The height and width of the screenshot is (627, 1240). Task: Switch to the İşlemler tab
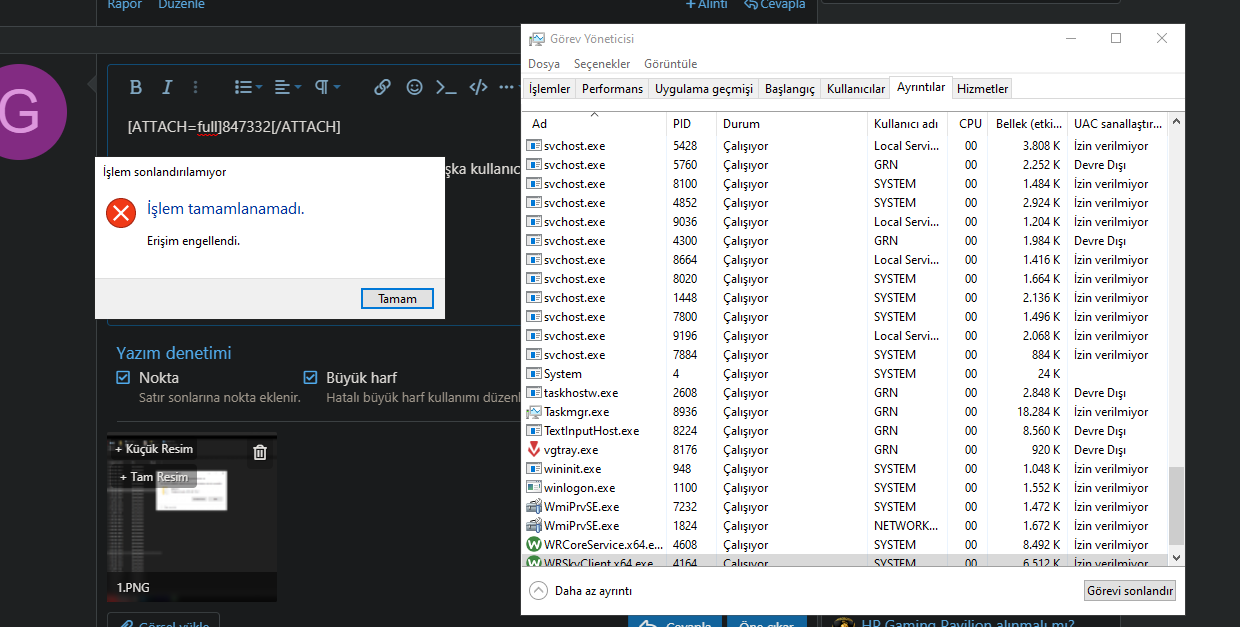pyautogui.click(x=549, y=89)
